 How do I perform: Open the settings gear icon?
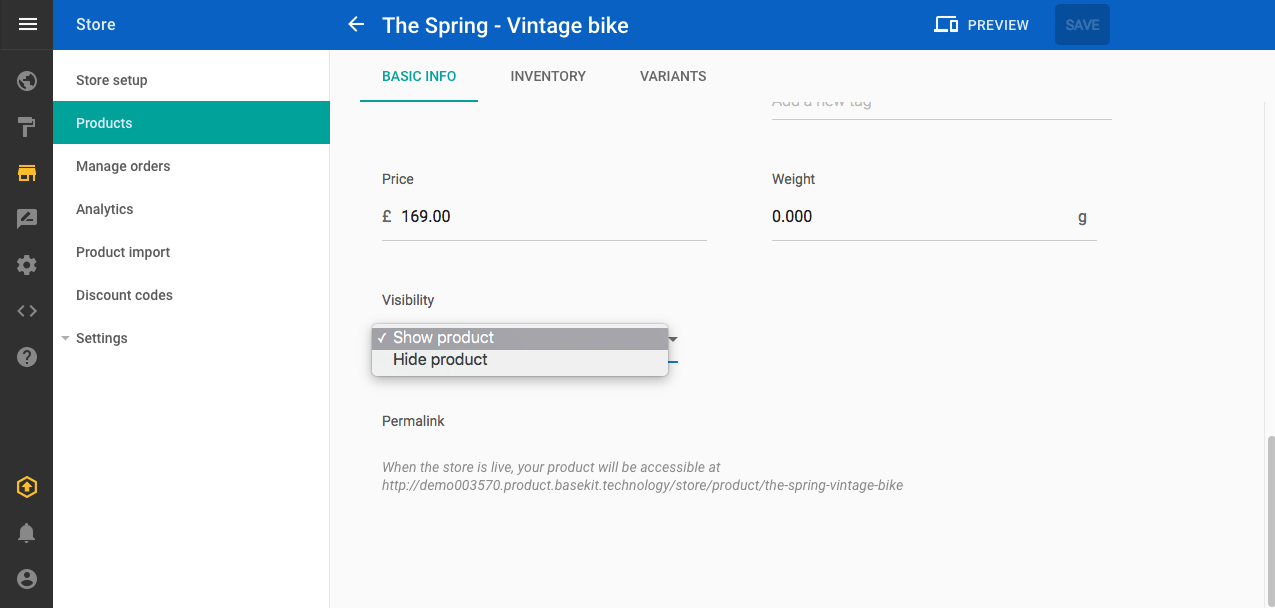tap(27, 265)
